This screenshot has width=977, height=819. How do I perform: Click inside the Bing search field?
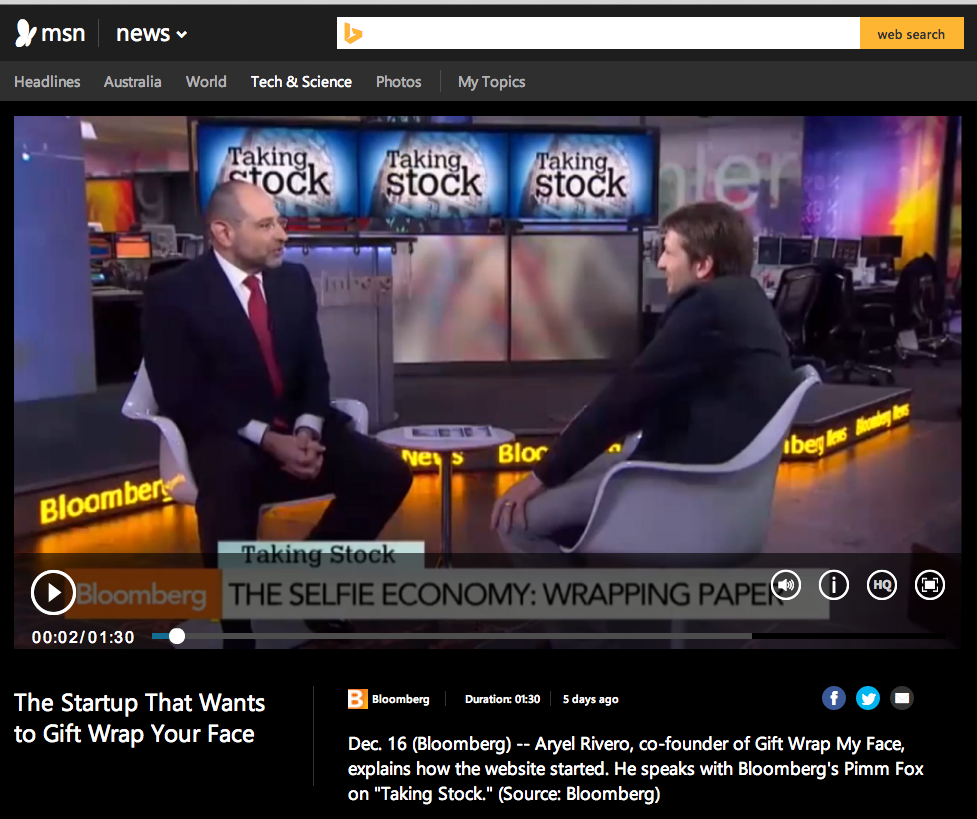point(600,33)
